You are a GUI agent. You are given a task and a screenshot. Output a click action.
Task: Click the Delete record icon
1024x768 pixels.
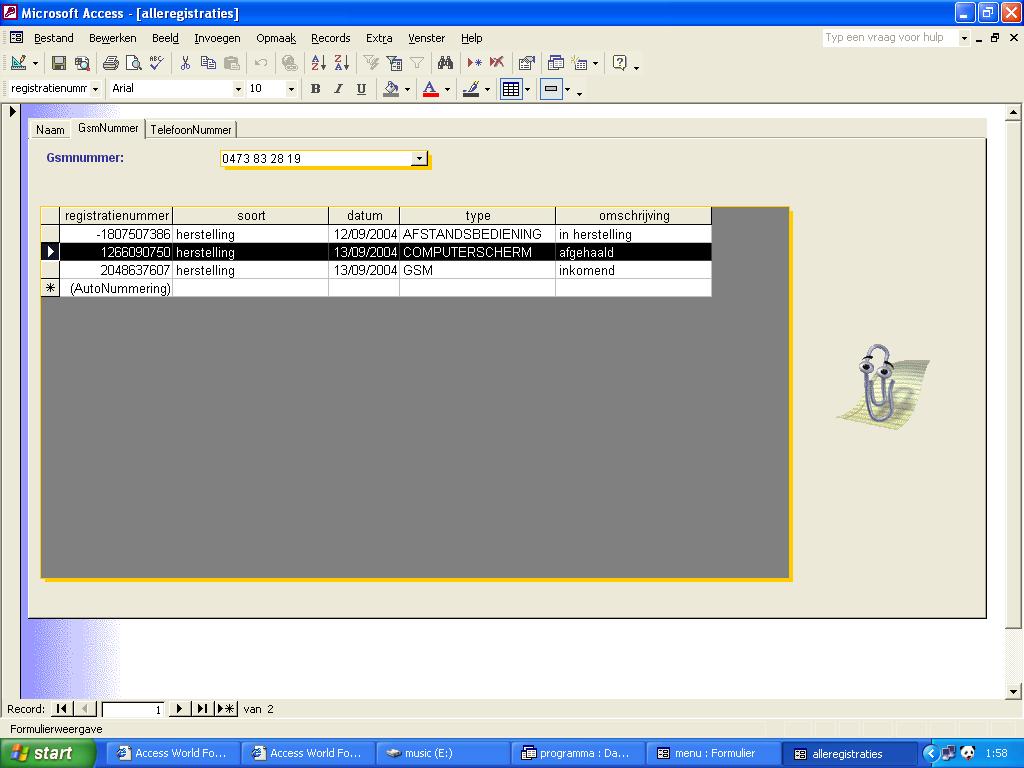click(497, 63)
